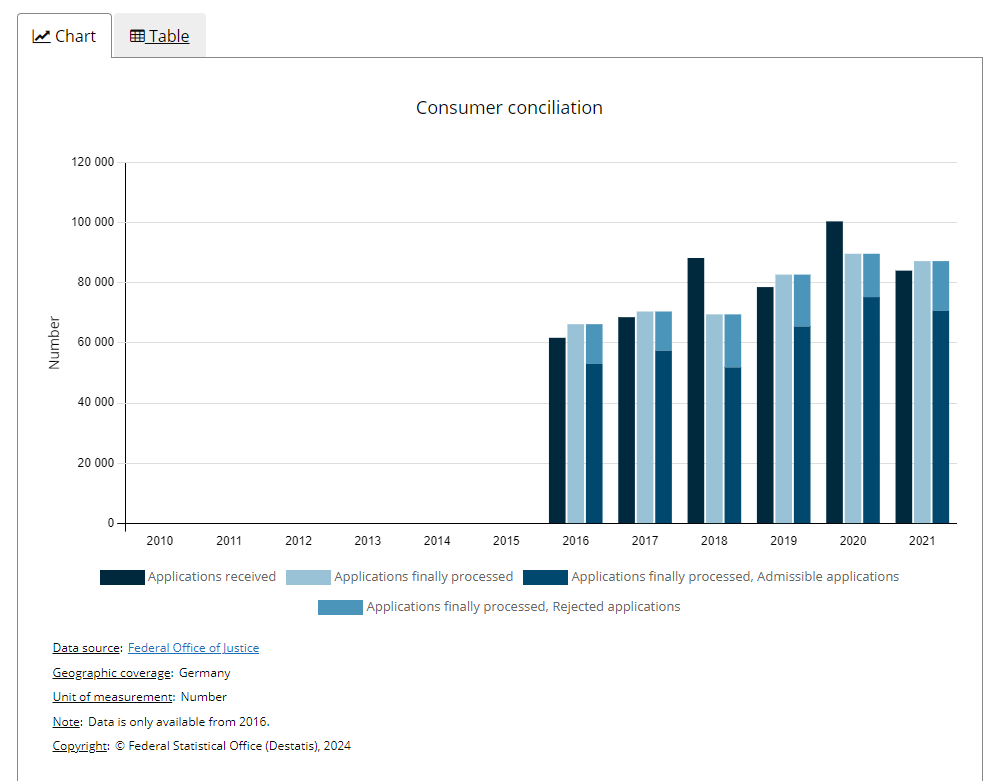Toggle Admissible applications legend swatch

(545, 577)
